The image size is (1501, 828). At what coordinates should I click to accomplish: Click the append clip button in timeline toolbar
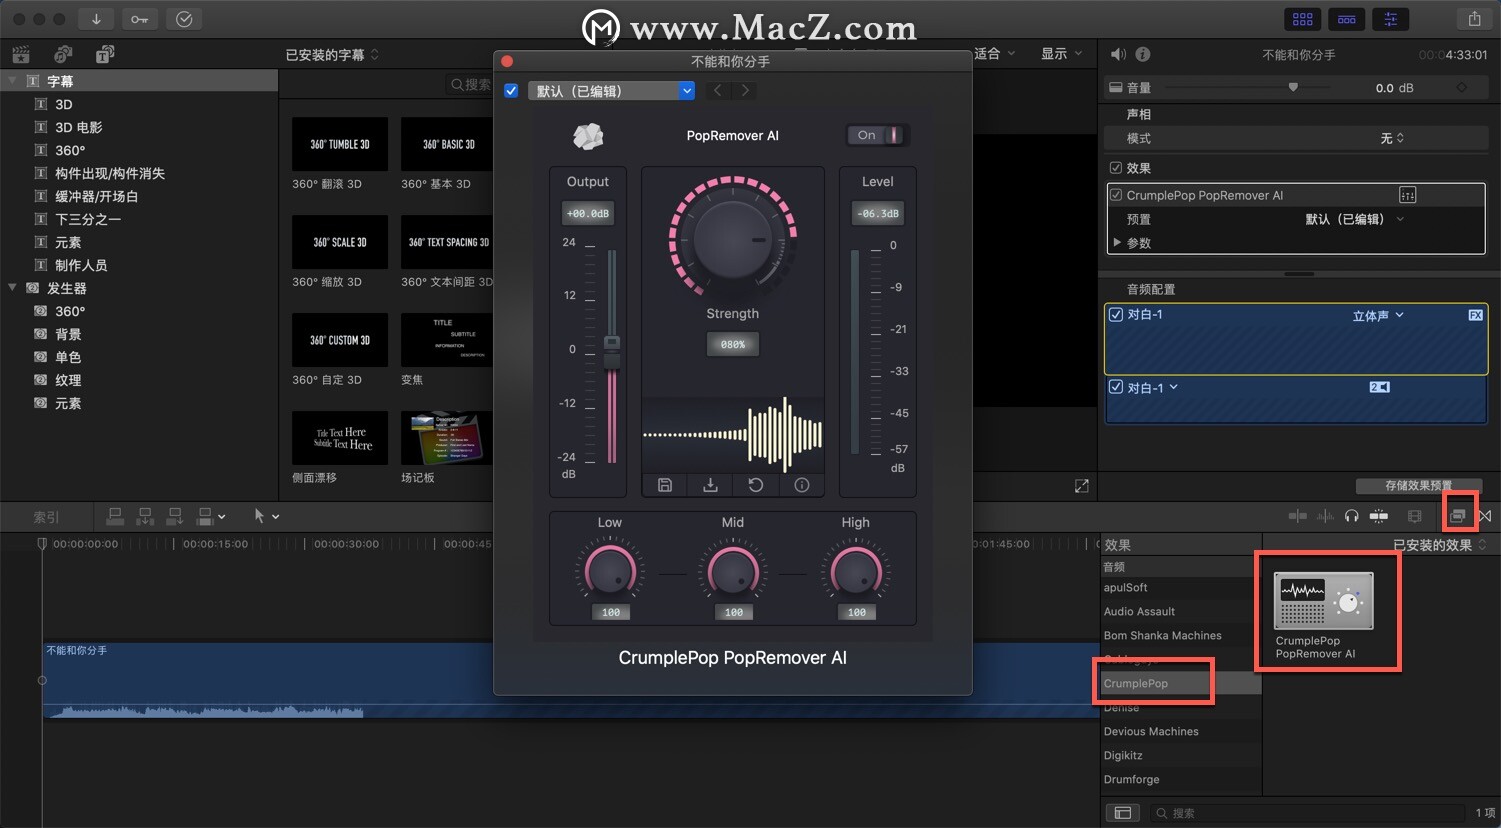pyautogui.click(x=175, y=516)
